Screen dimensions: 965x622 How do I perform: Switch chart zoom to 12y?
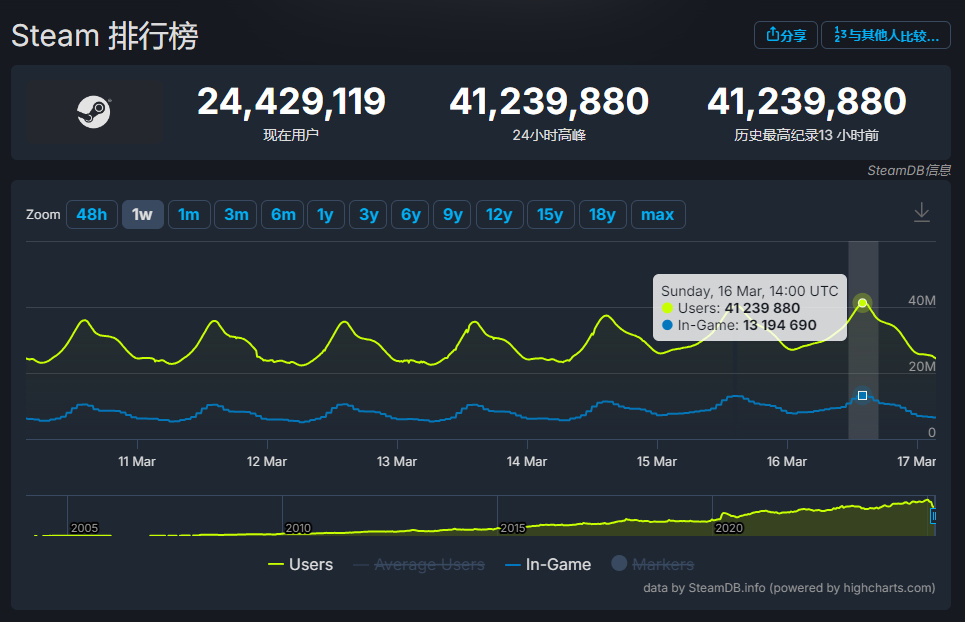click(x=499, y=215)
